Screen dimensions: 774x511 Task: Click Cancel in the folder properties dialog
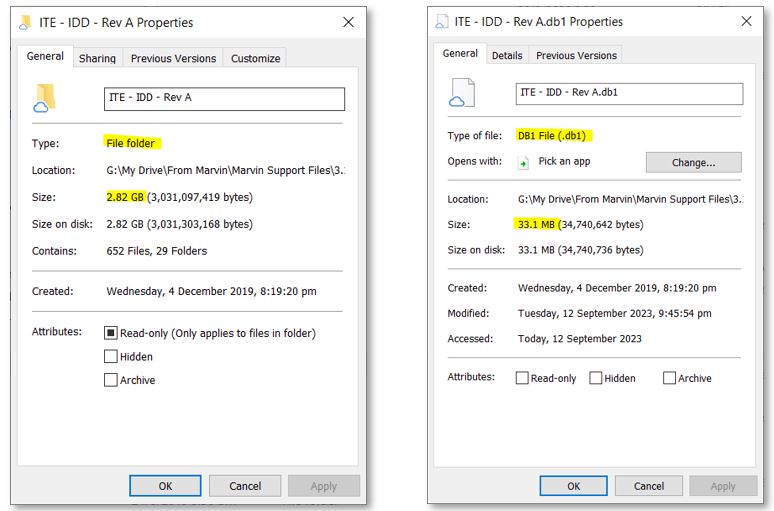click(x=245, y=486)
